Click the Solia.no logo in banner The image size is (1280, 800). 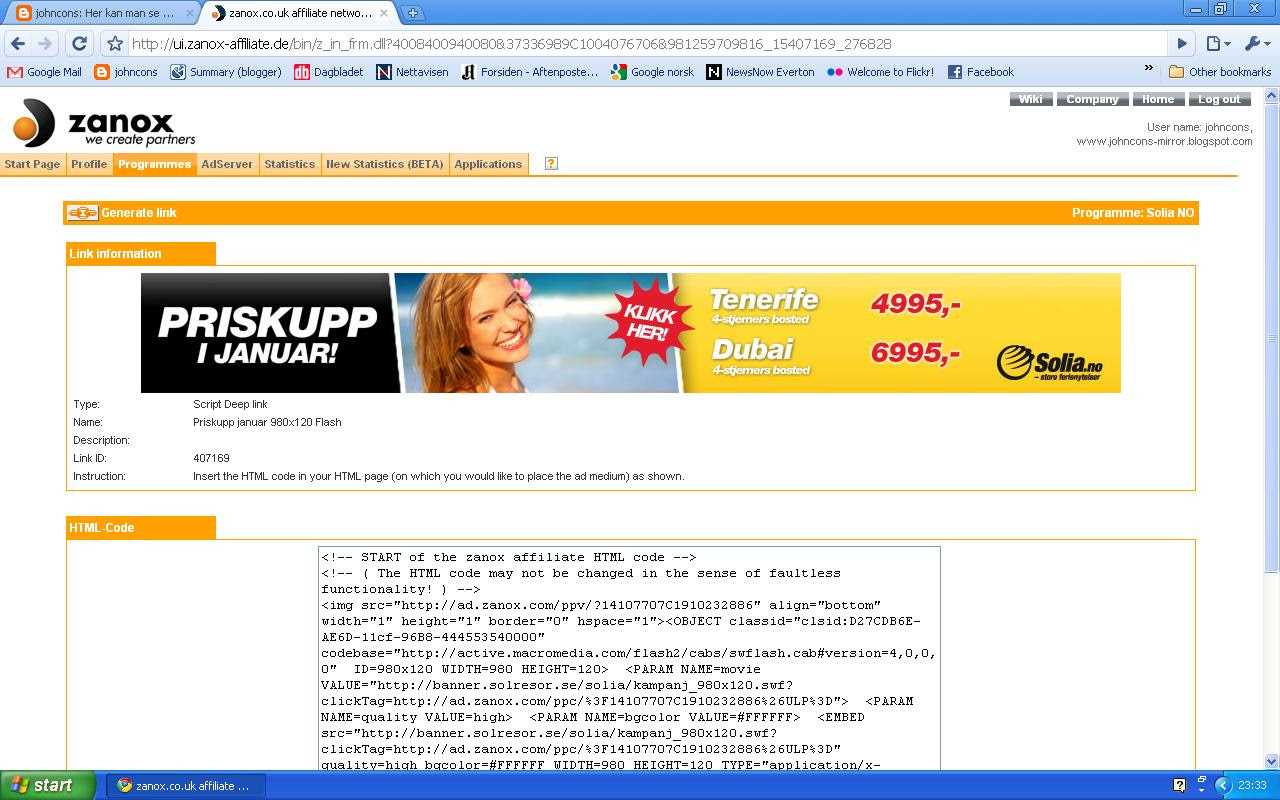pyautogui.click(x=1049, y=363)
